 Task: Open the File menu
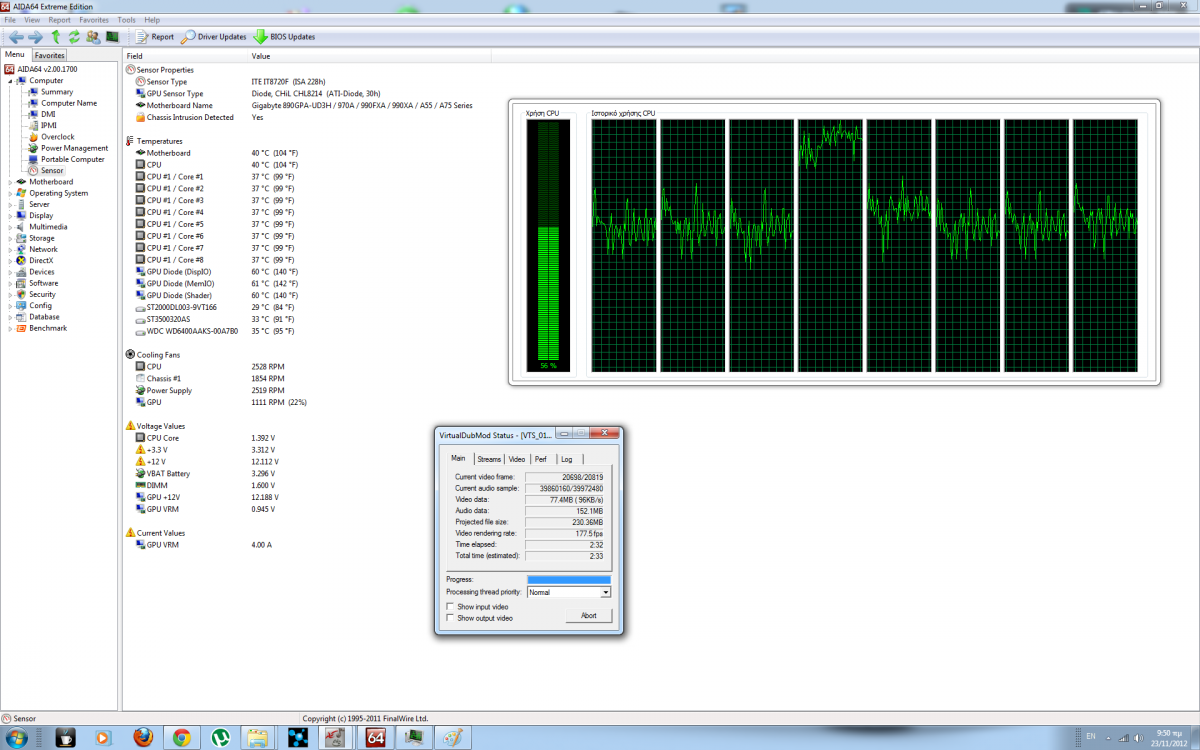[x=10, y=20]
